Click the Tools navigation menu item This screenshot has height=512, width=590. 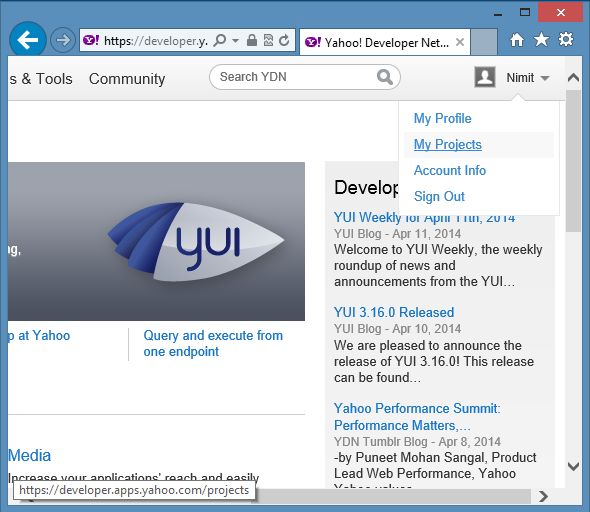tap(40, 79)
